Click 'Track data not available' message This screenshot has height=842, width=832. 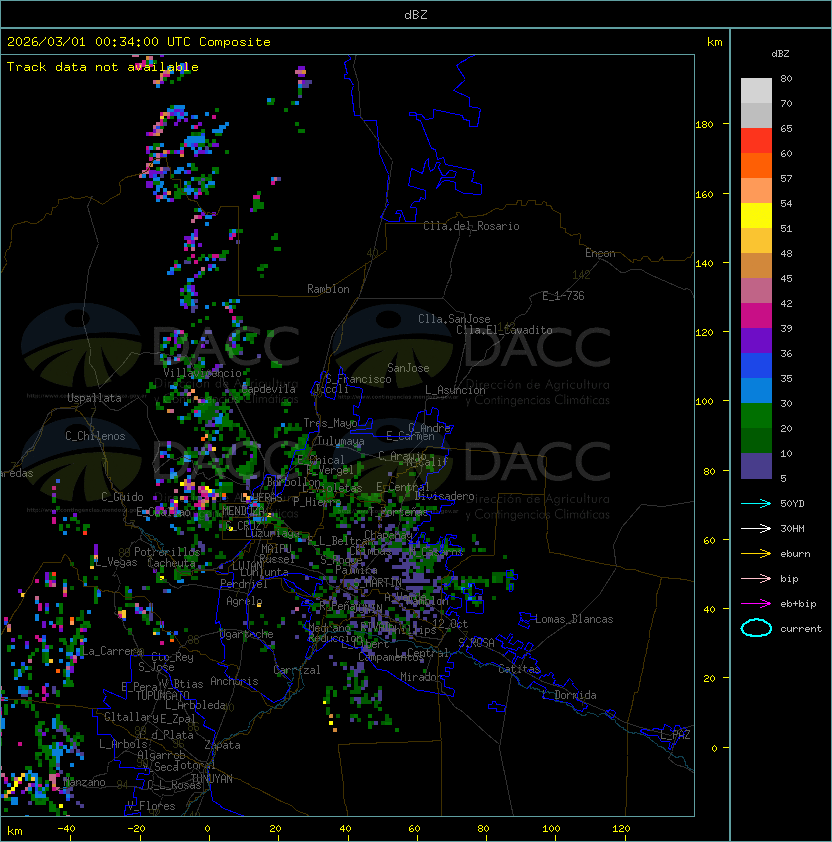point(103,67)
